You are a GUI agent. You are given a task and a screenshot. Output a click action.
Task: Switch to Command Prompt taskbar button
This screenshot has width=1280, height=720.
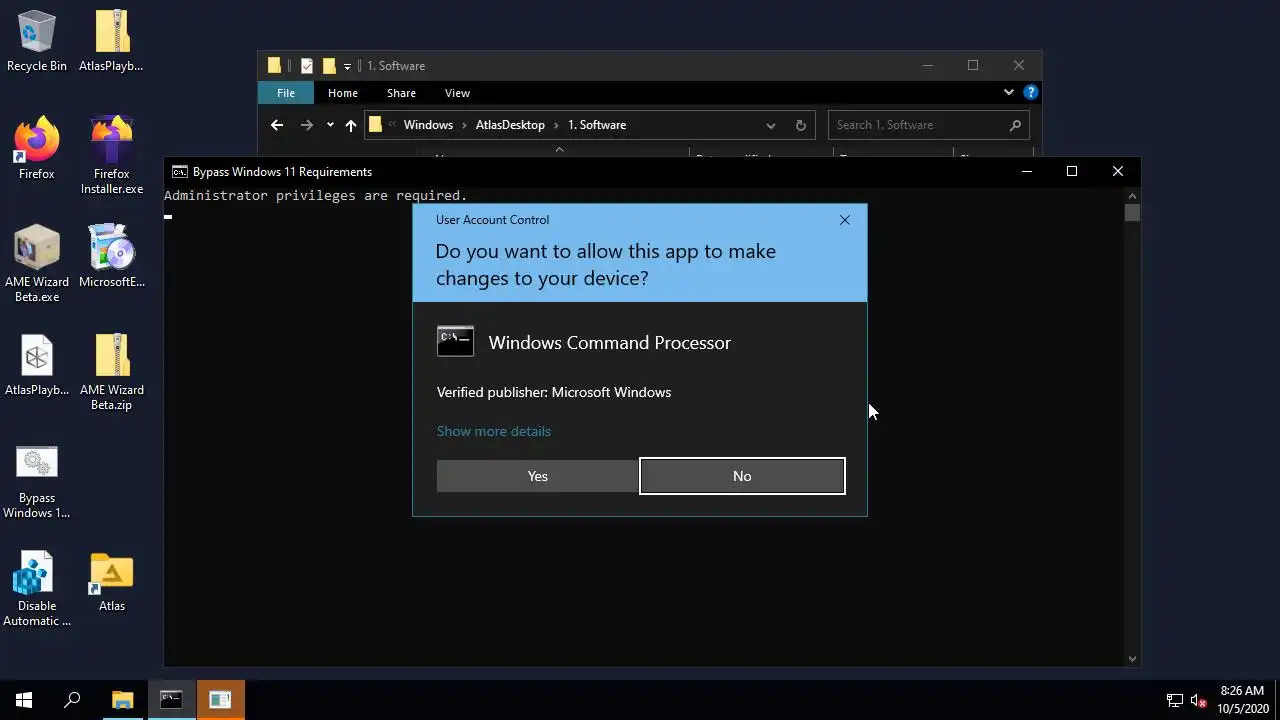[x=171, y=700]
